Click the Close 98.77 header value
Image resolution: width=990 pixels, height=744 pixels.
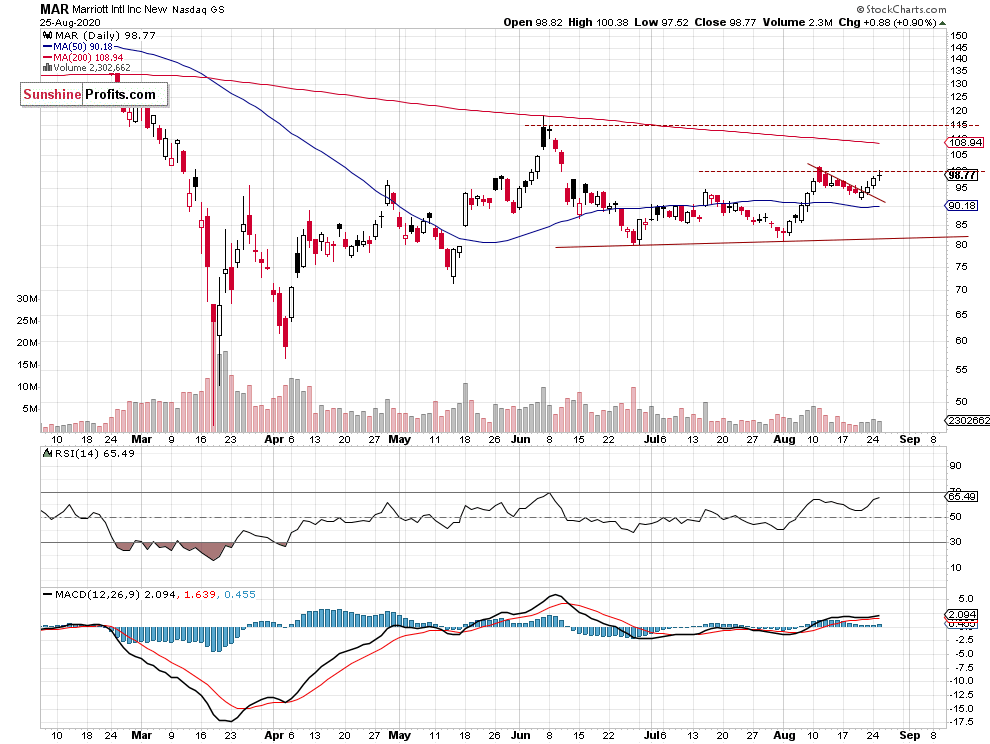pos(725,22)
